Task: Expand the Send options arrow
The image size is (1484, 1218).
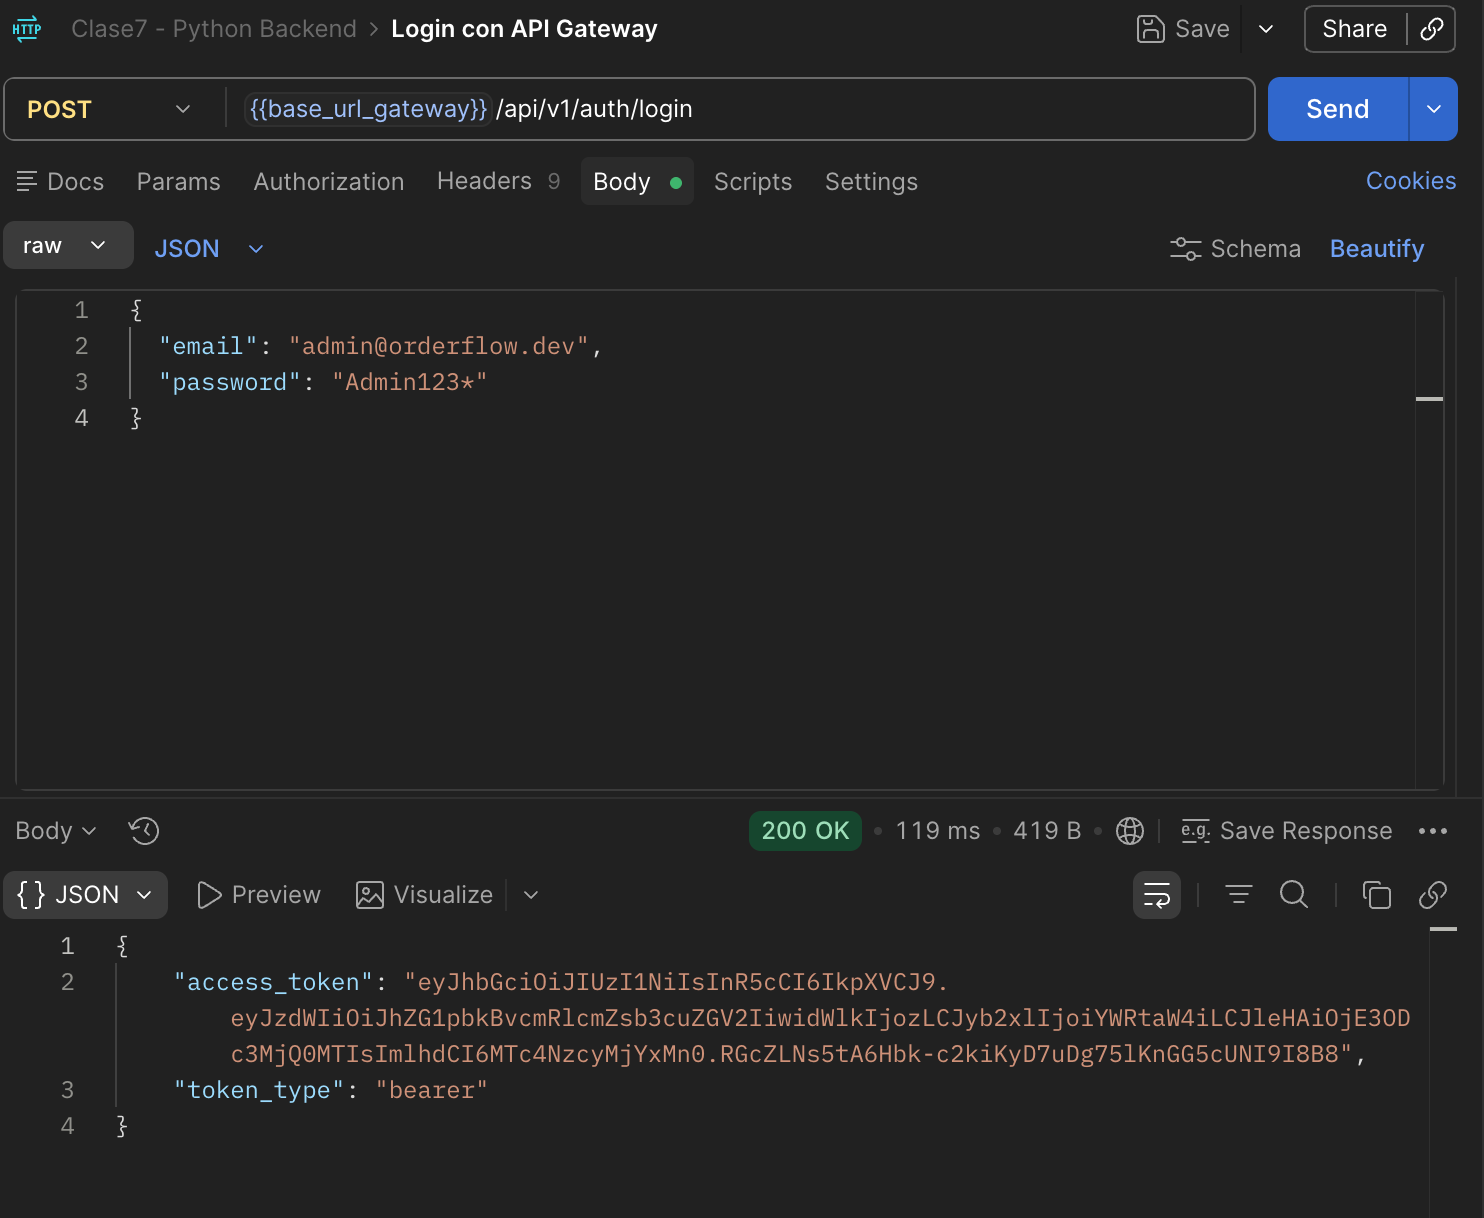Action: pyautogui.click(x=1434, y=109)
